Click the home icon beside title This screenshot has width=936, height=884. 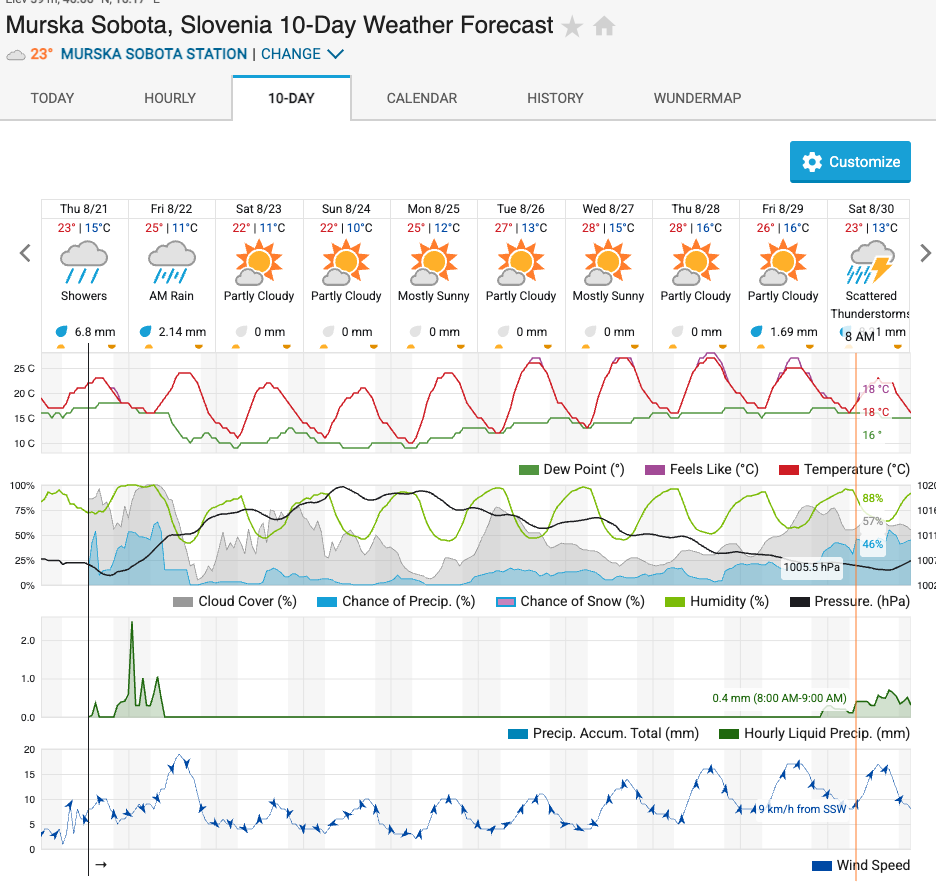tap(604, 27)
